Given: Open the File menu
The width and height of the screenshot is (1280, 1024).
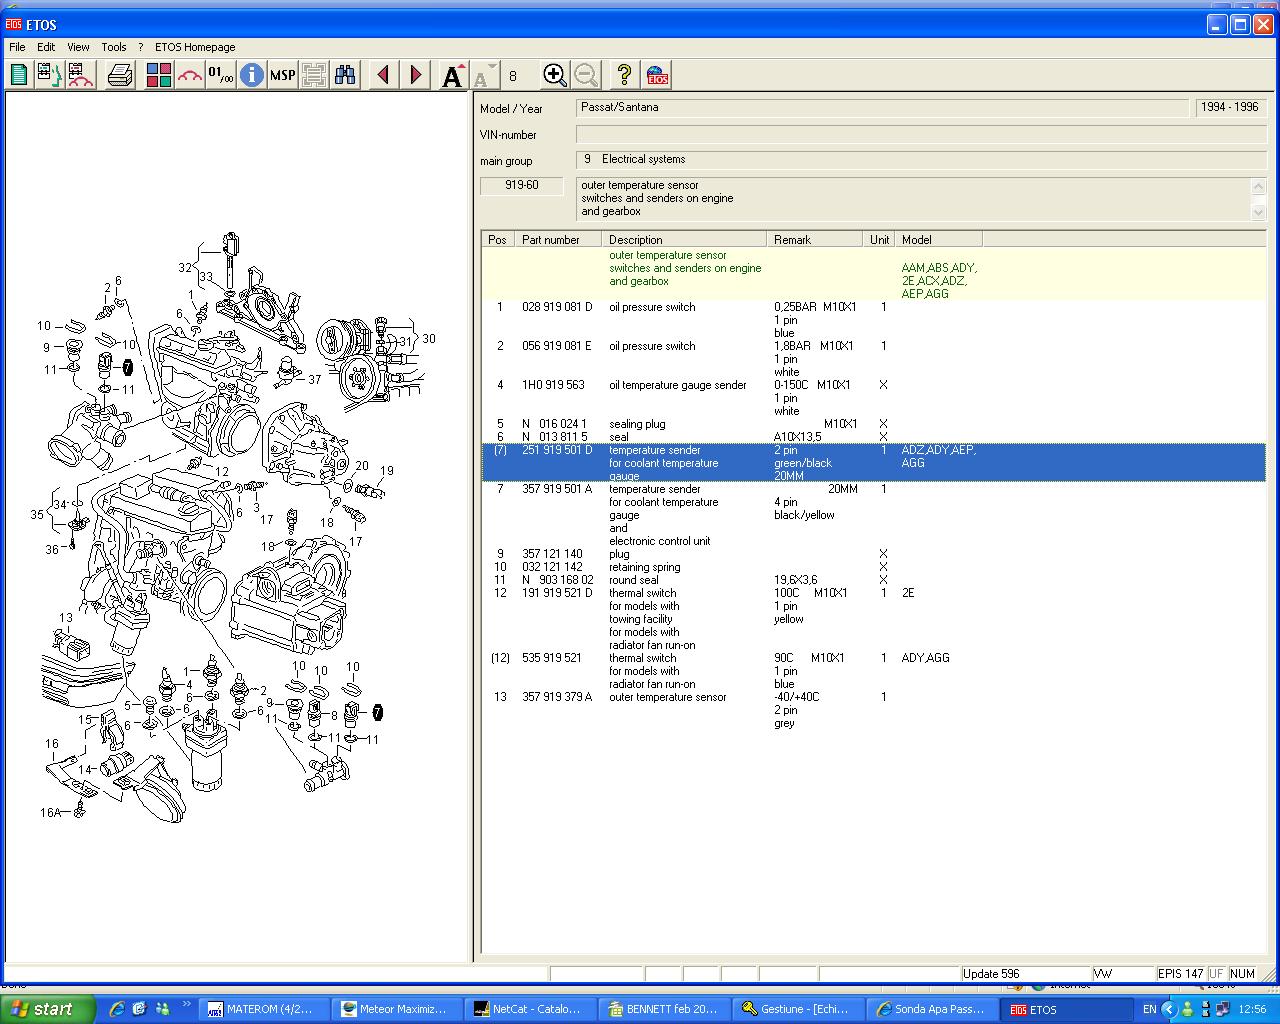Looking at the screenshot, I should (x=17, y=47).
